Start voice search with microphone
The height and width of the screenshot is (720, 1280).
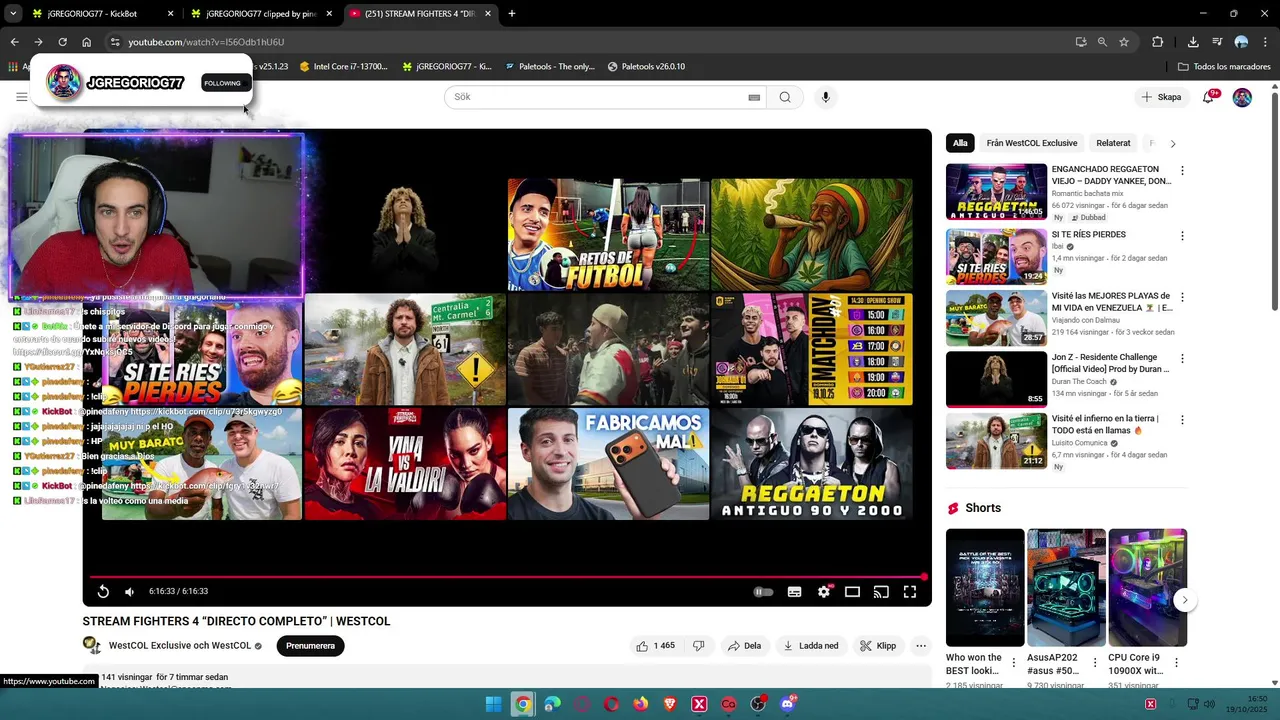(x=825, y=97)
